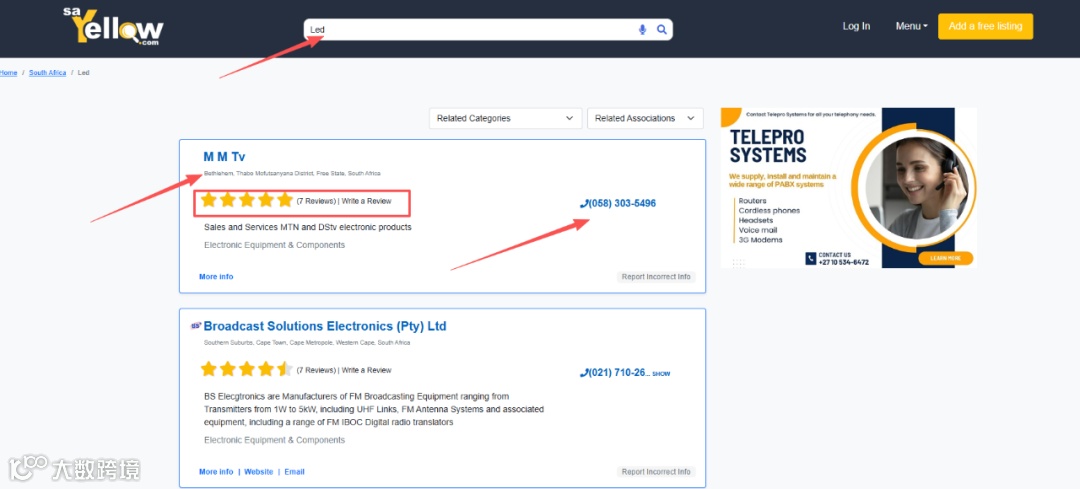This screenshot has width=1080, height=489.
Task: Click SHOW to reveal the (021) 710-26 number
Action: click(661, 374)
